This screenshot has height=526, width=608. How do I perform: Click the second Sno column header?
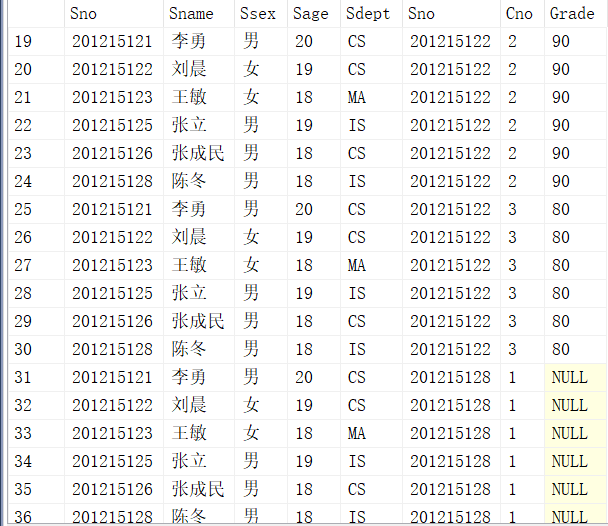coord(451,14)
